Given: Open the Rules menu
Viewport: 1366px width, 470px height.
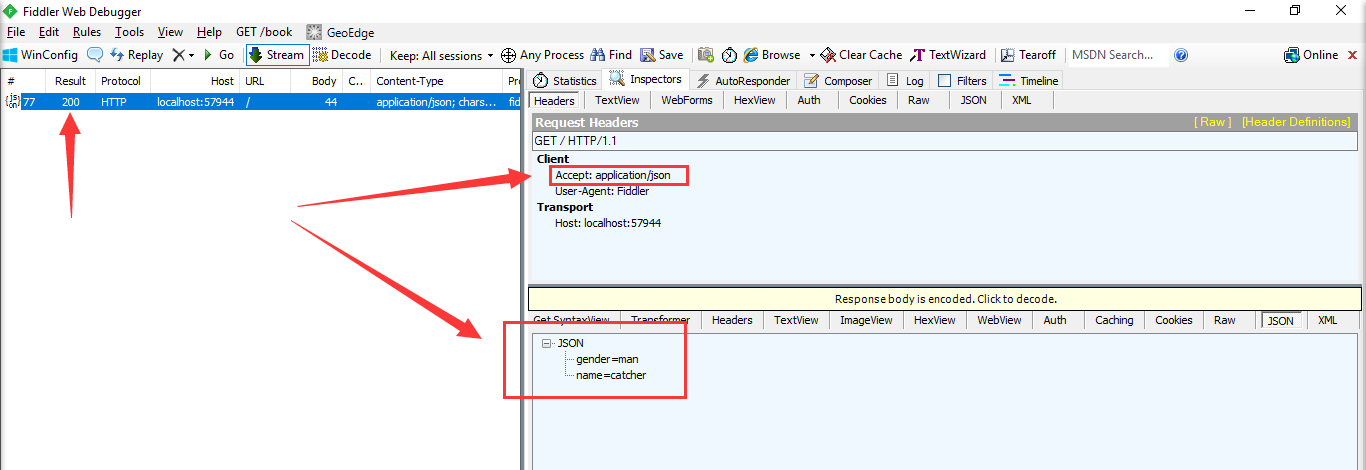Looking at the screenshot, I should pyautogui.click(x=87, y=32).
